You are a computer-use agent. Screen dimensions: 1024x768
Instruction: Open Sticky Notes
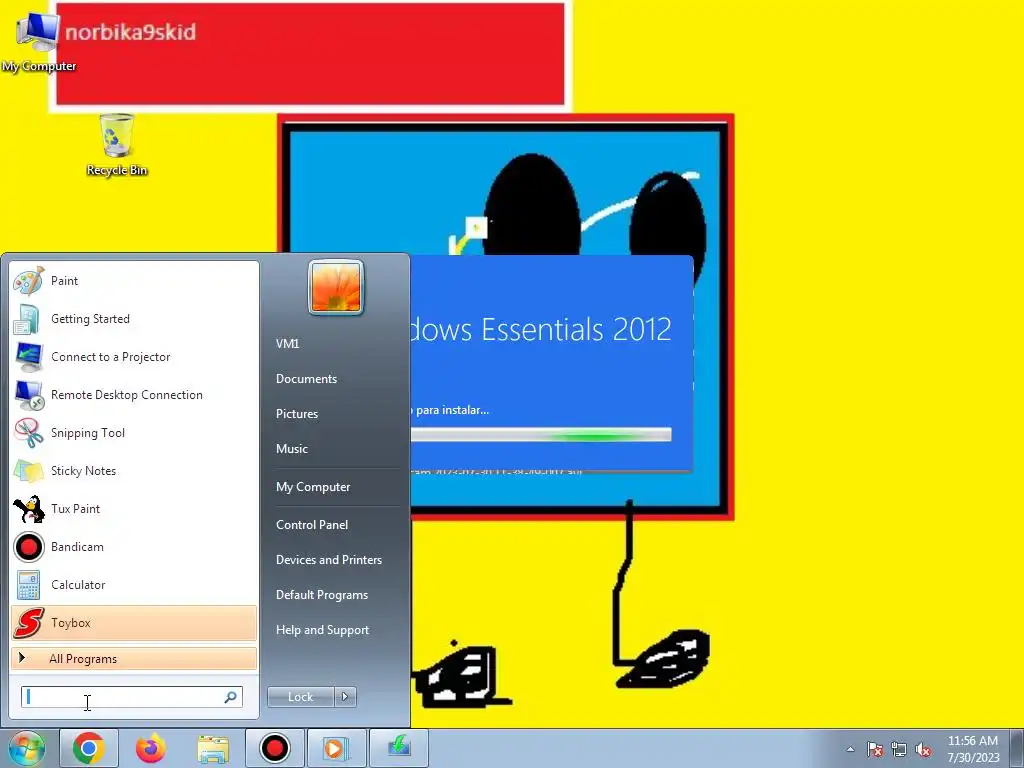[134, 471]
